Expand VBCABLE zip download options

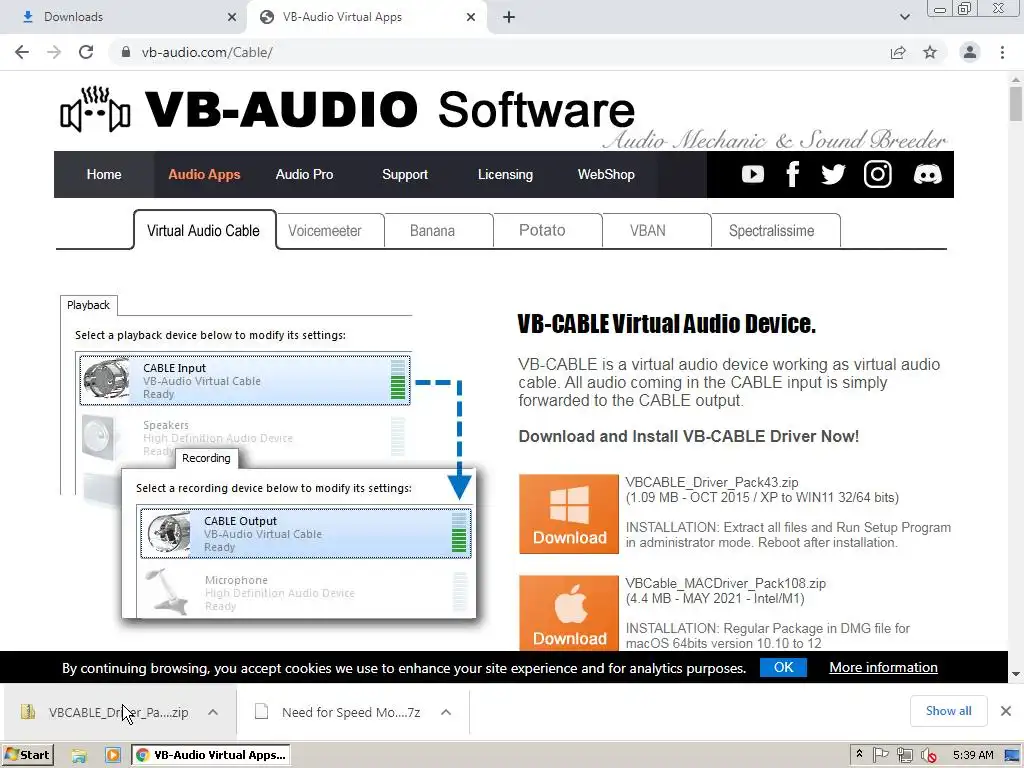[213, 712]
